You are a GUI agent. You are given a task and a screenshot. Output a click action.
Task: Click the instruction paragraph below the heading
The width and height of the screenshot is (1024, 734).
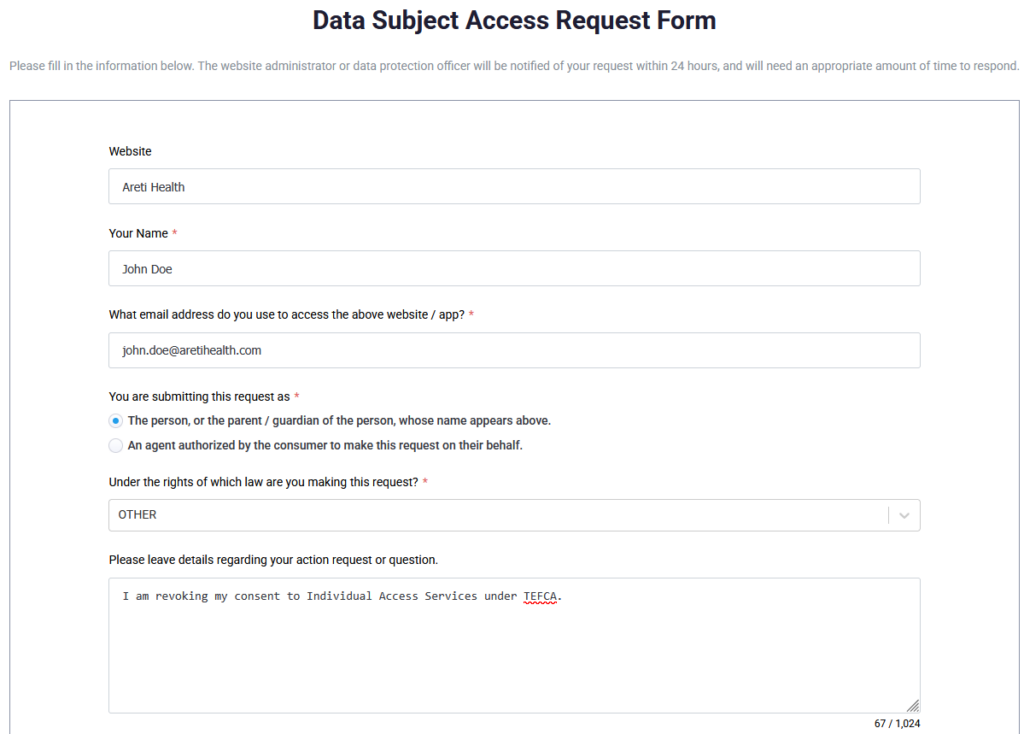click(514, 67)
